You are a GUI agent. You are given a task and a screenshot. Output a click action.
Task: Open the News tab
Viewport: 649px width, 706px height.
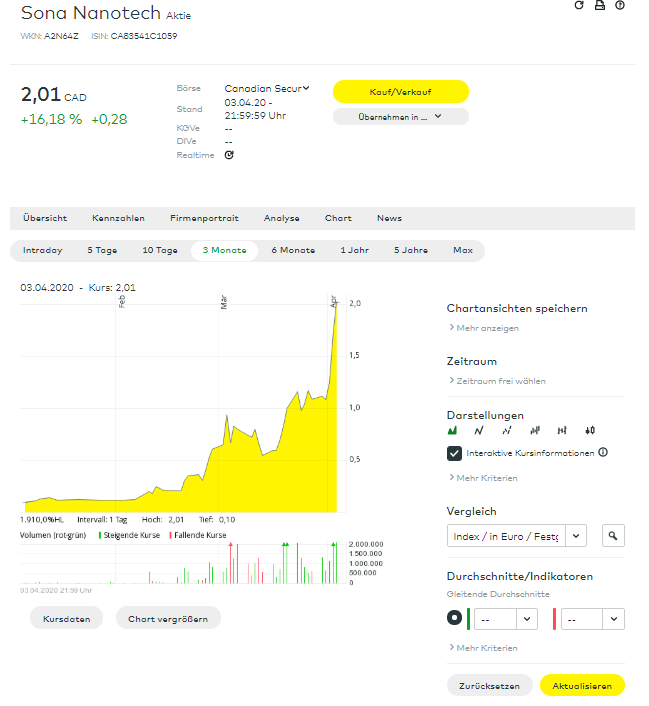(x=389, y=218)
